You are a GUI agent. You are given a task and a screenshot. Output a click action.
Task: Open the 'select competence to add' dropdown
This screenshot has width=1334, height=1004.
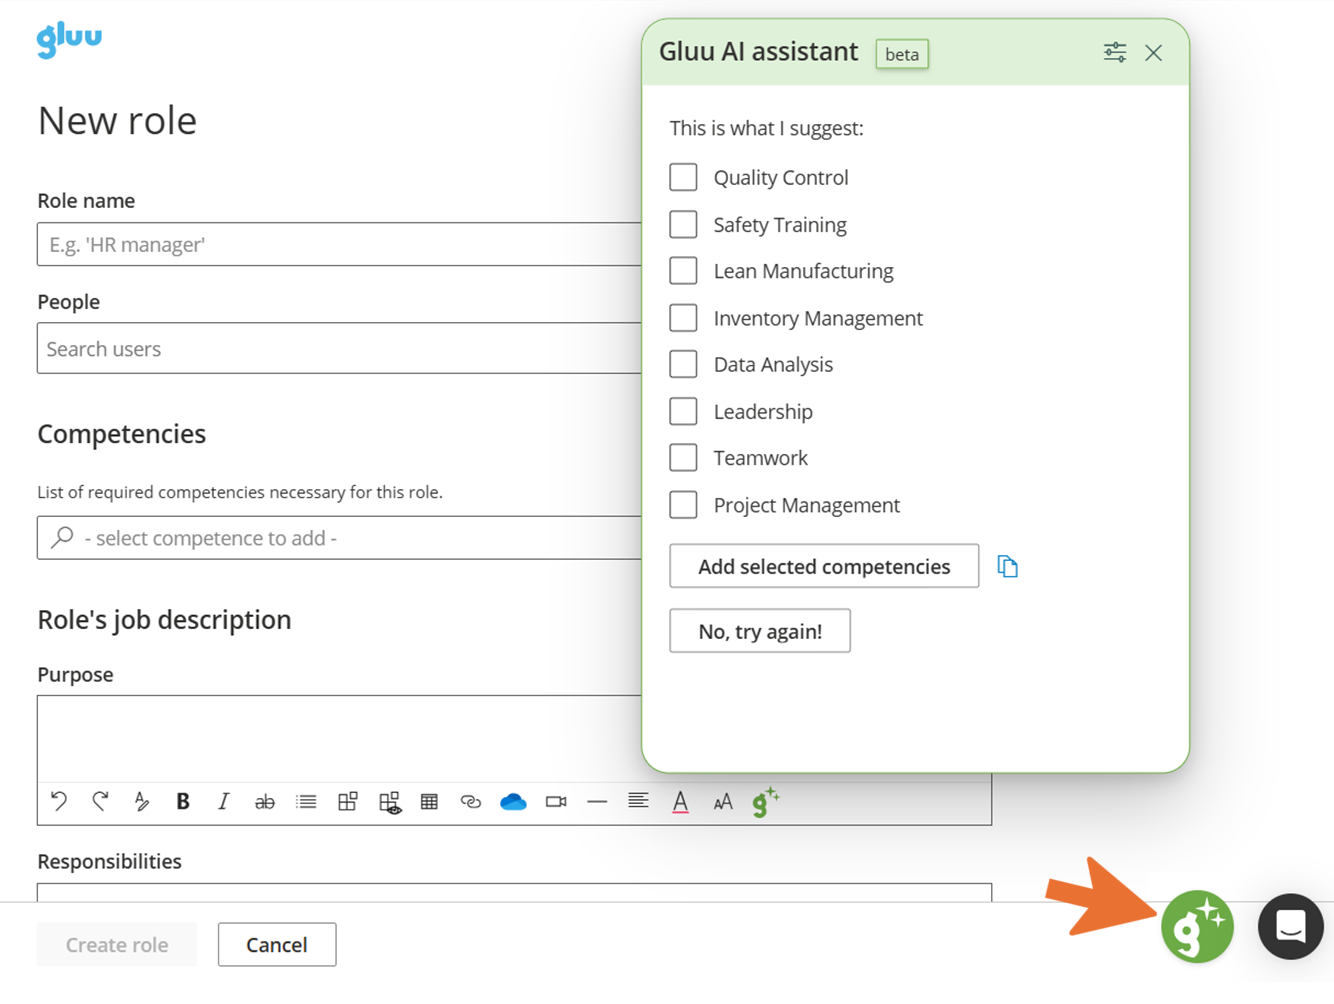340,538
